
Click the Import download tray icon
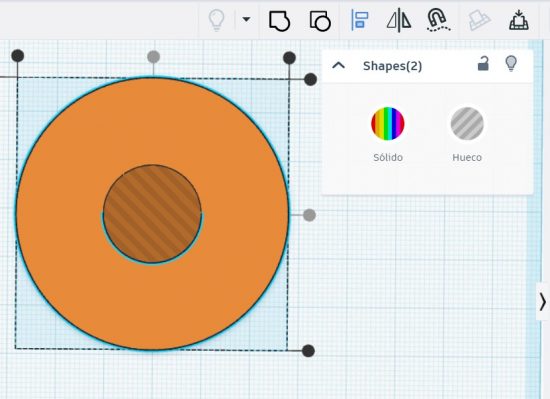click(519, 20)
